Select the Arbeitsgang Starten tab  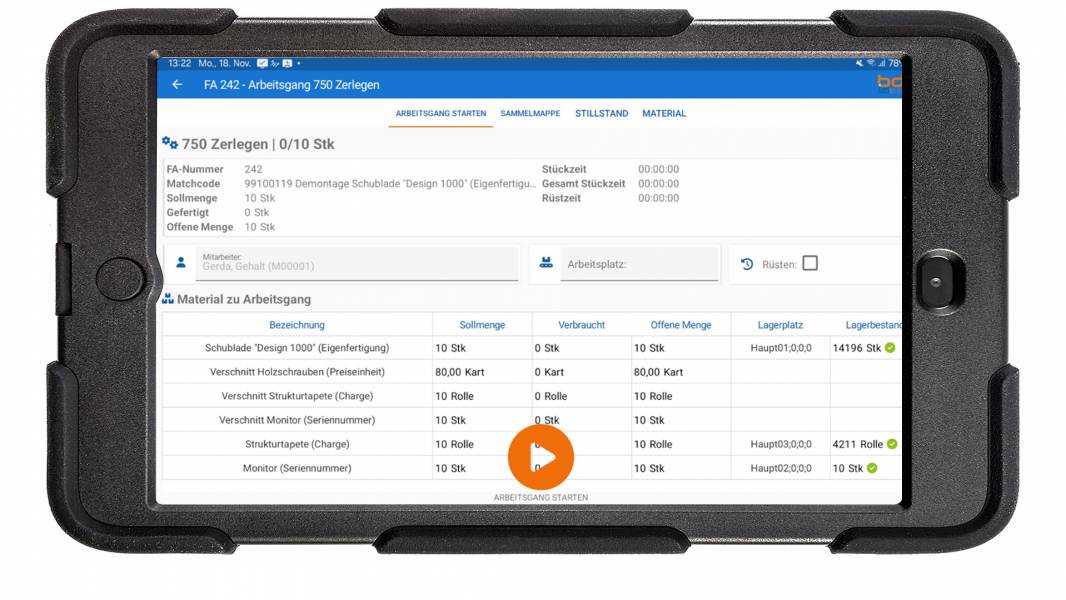click(x=441, y=114)
